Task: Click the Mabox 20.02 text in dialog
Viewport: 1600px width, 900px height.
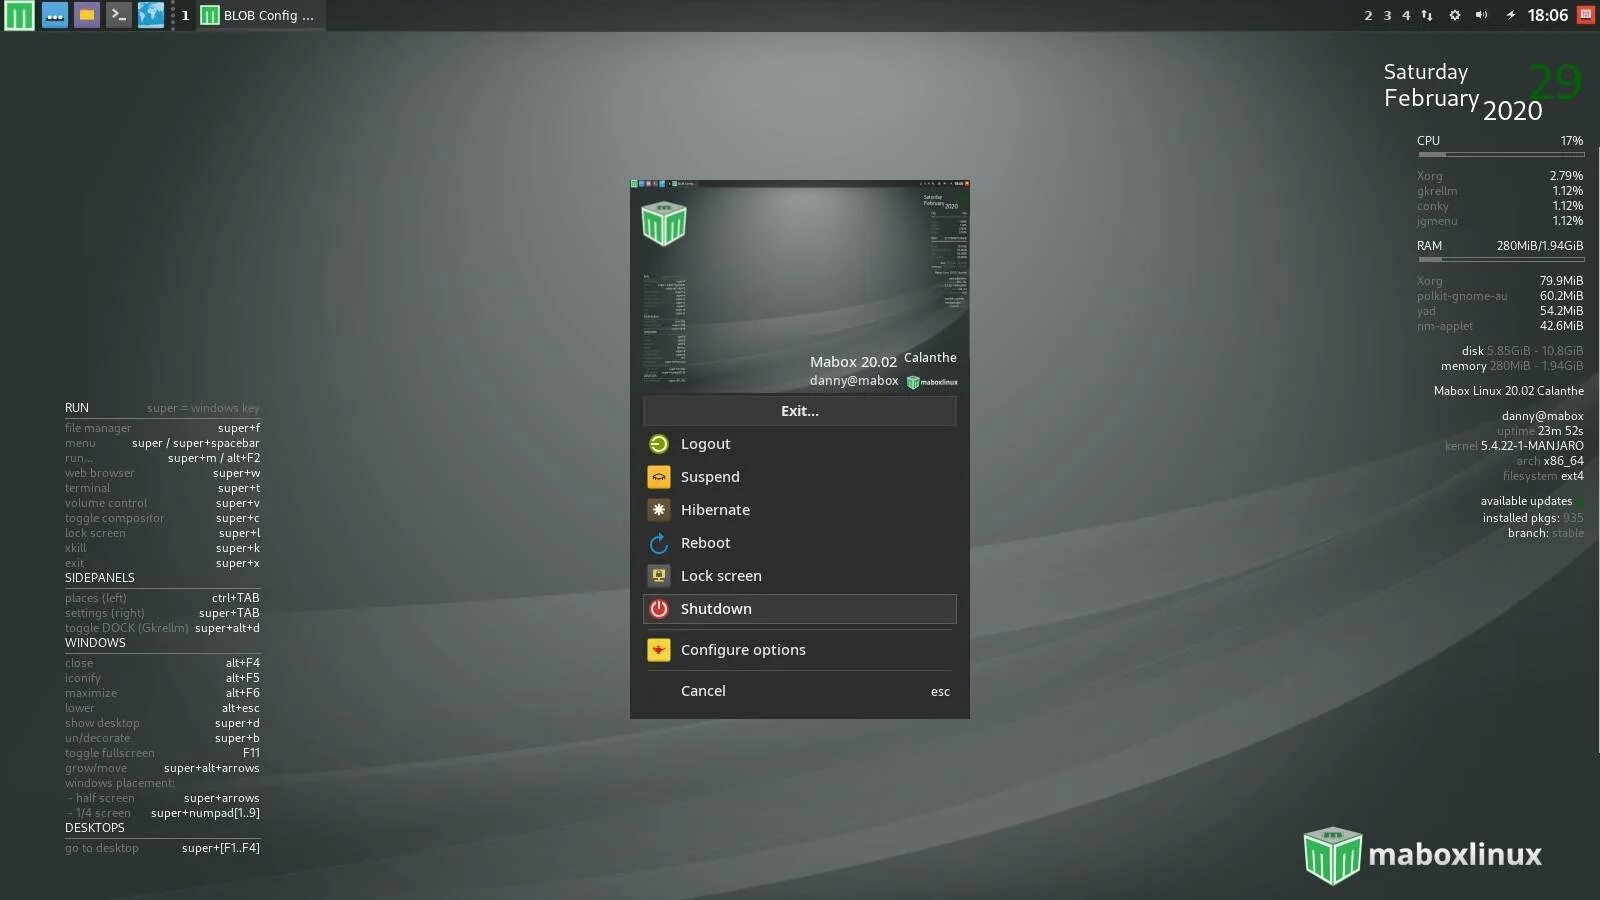Action: coord(853,362)
